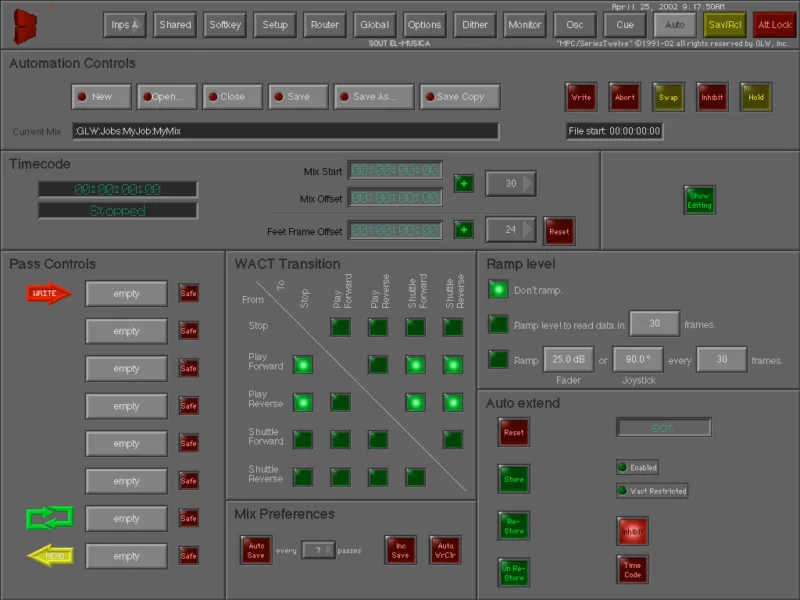Screen dimensions: 800x600
Task: Toggle WACT Play Reverse to Shuttle Forward
Action: (416, 403)
